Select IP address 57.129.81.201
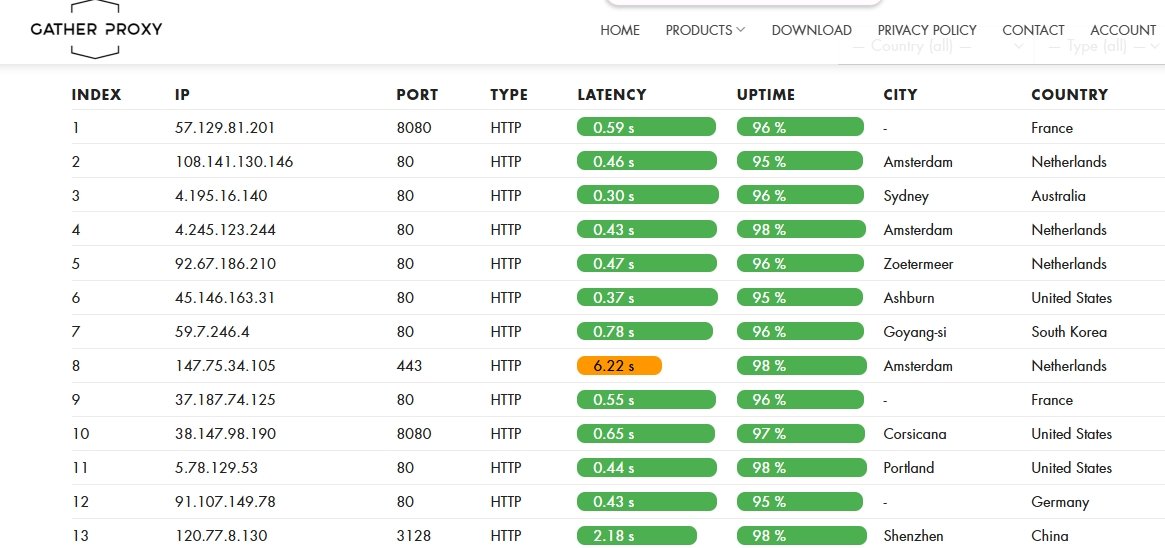Screen dimensions: 1165x548 [x=225, y=128]
